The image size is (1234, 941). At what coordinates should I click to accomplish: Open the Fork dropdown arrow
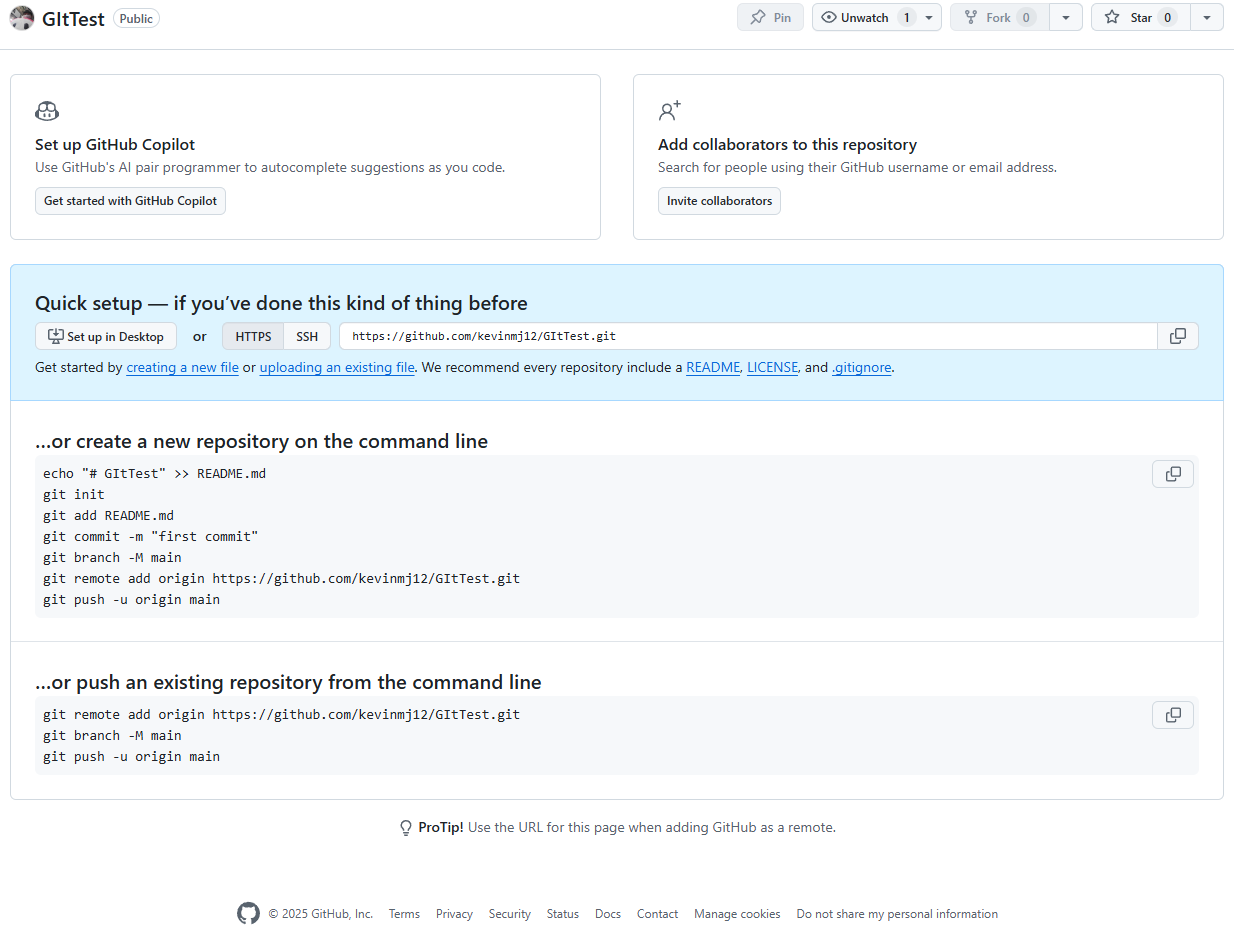pos(1066,18)
